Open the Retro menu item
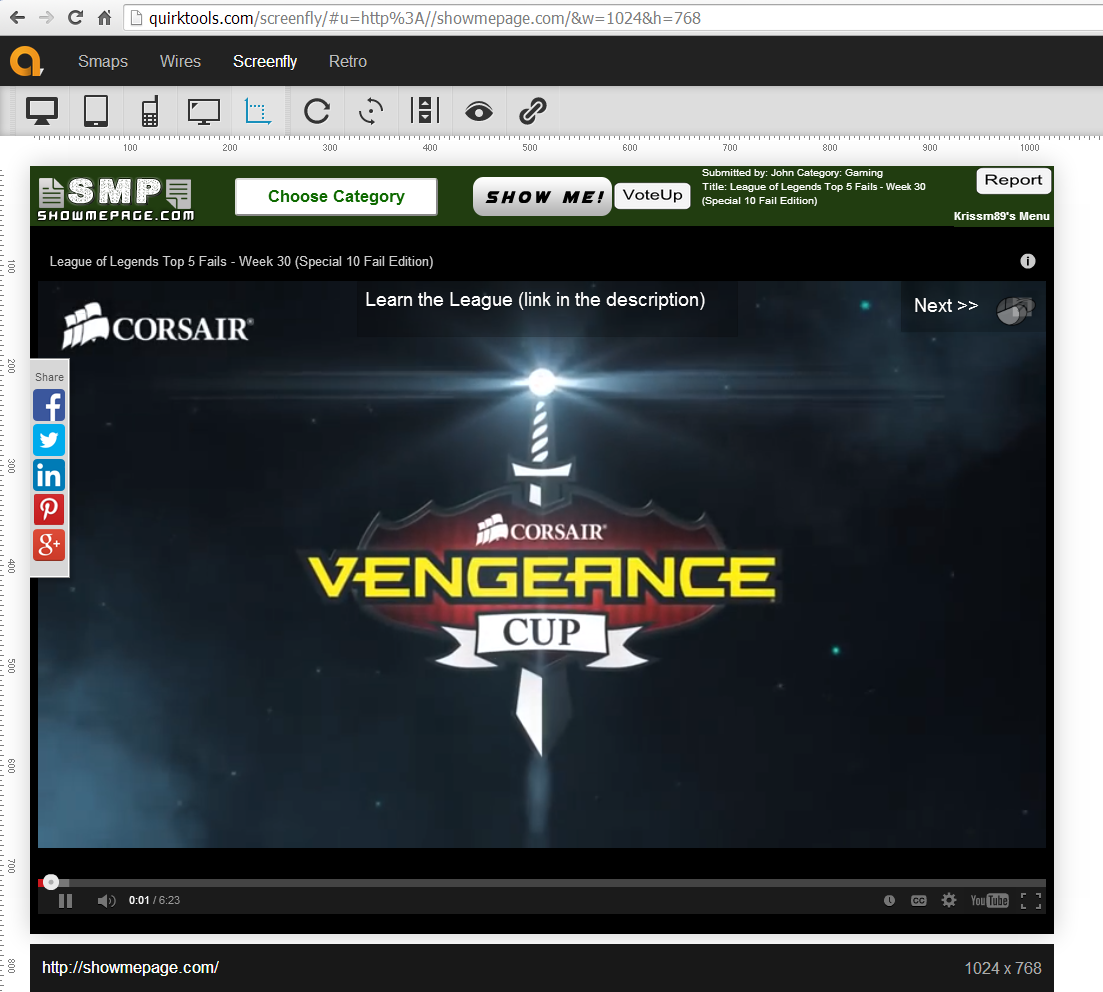The width and height of the screenshot is (1103, 992). click(348, 61)
